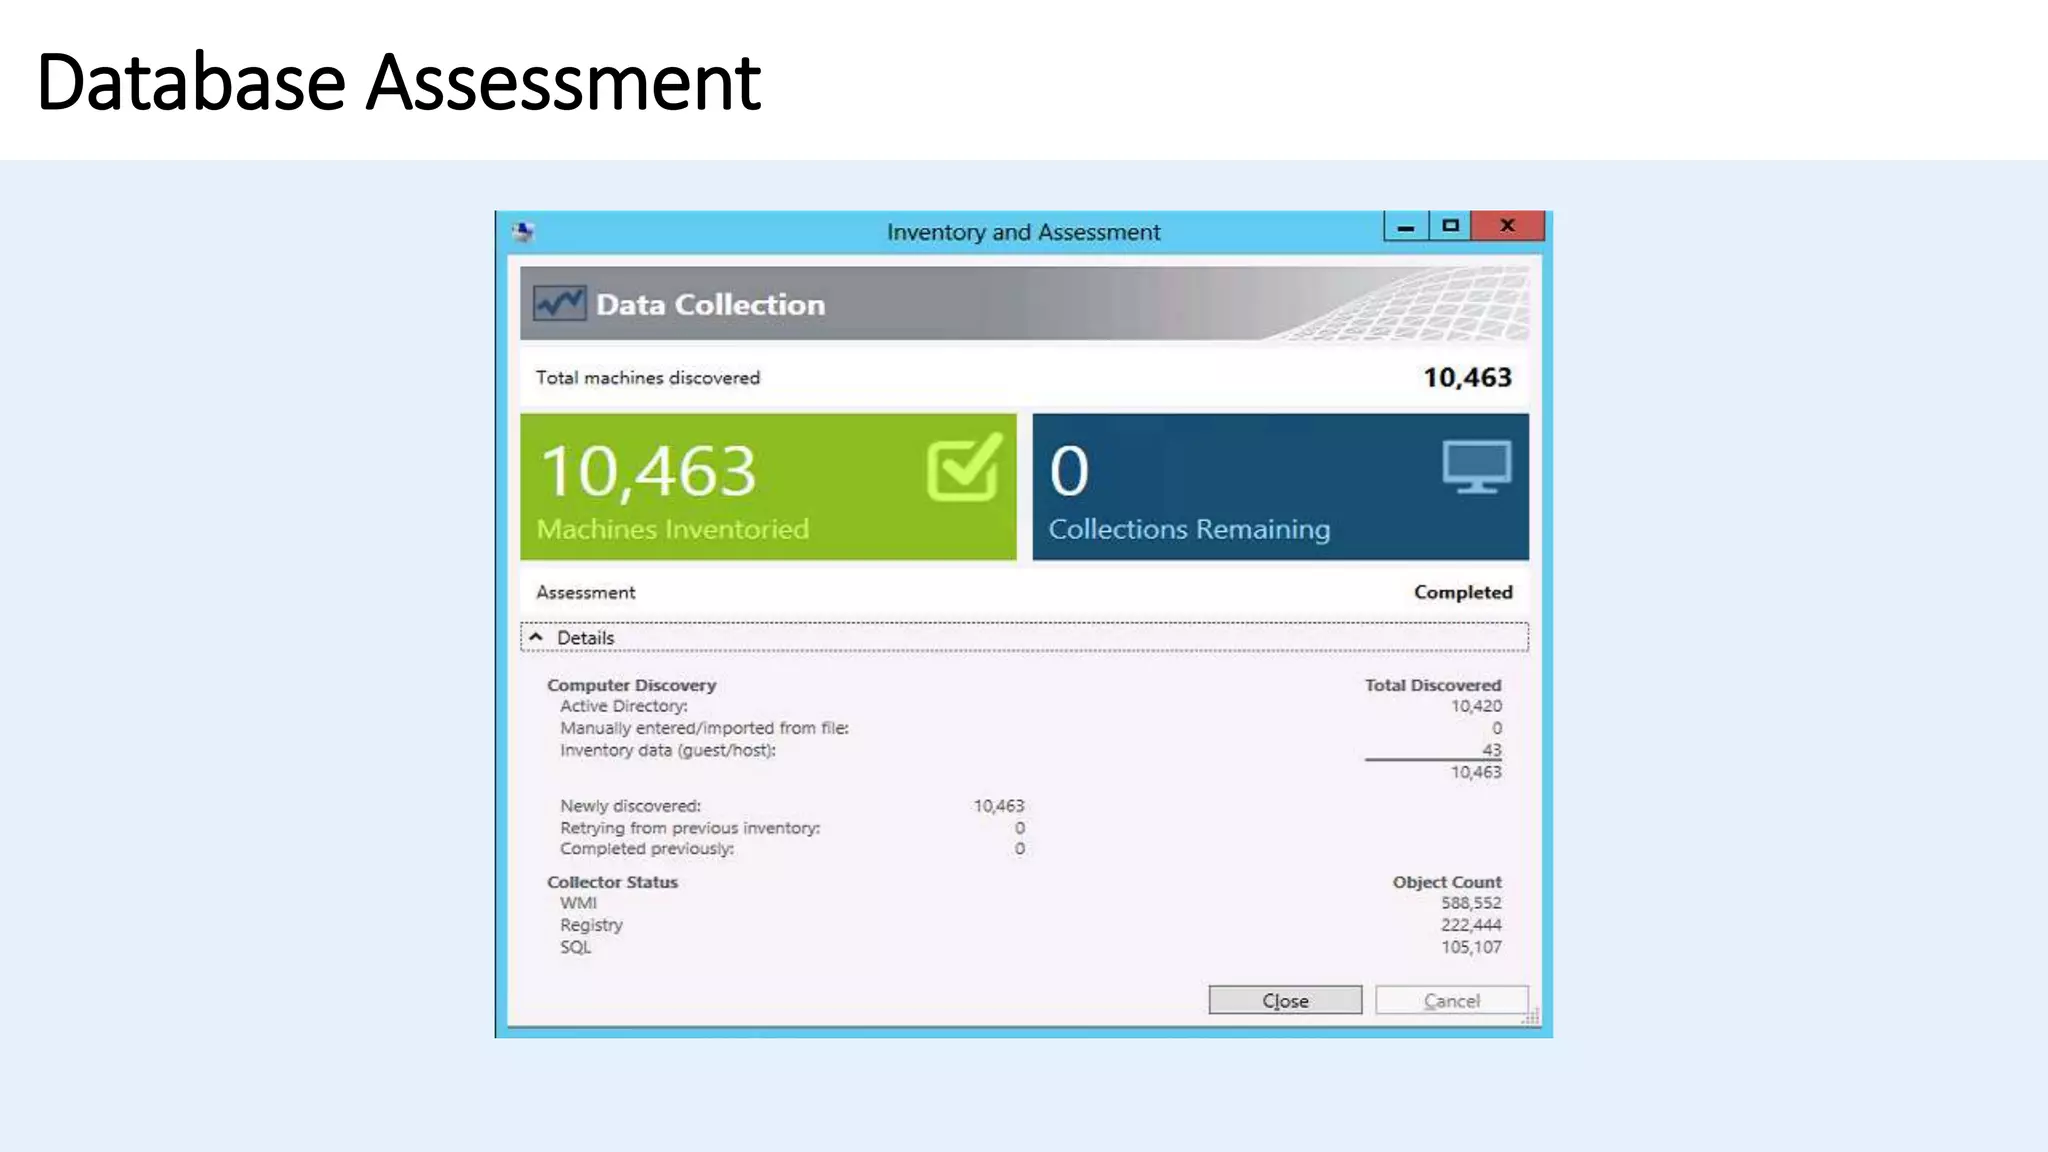Click the Manually entered/imported from file label

coord(704,728)
